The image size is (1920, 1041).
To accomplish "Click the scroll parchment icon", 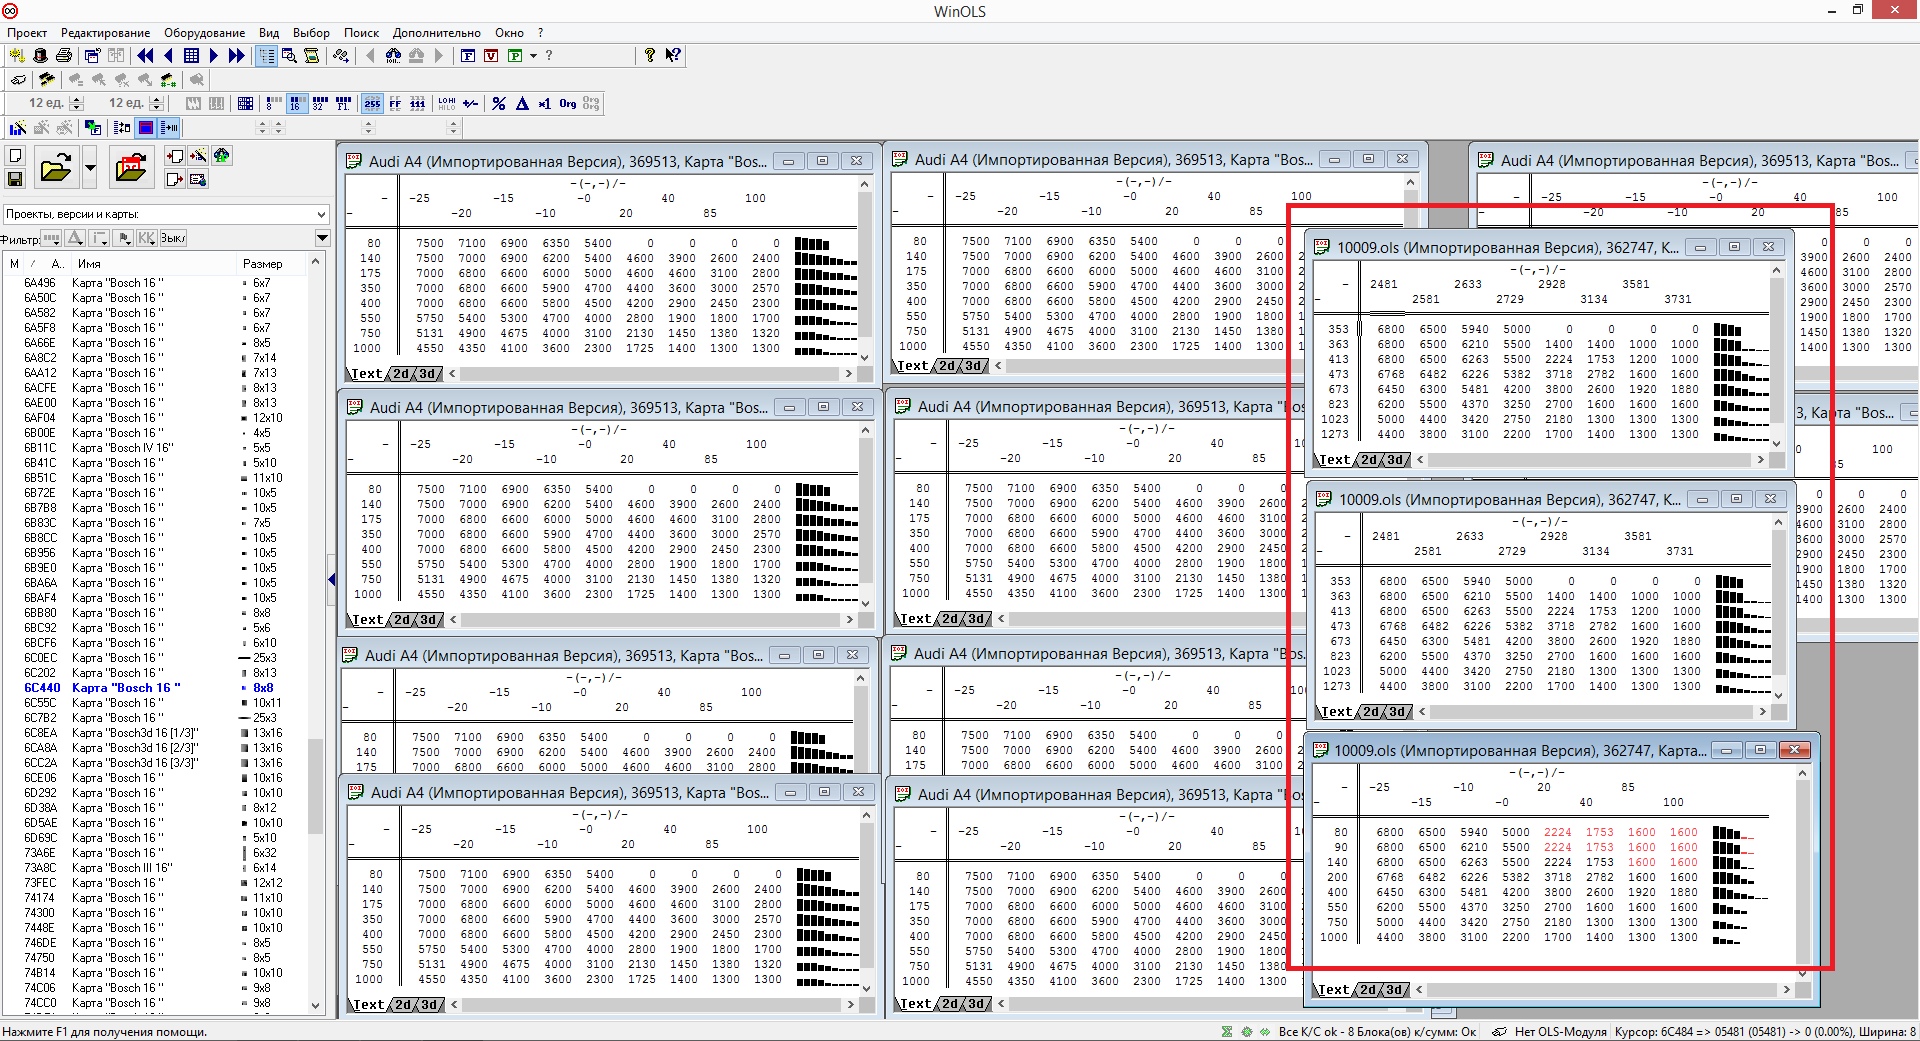I will (x=312, y=56).
